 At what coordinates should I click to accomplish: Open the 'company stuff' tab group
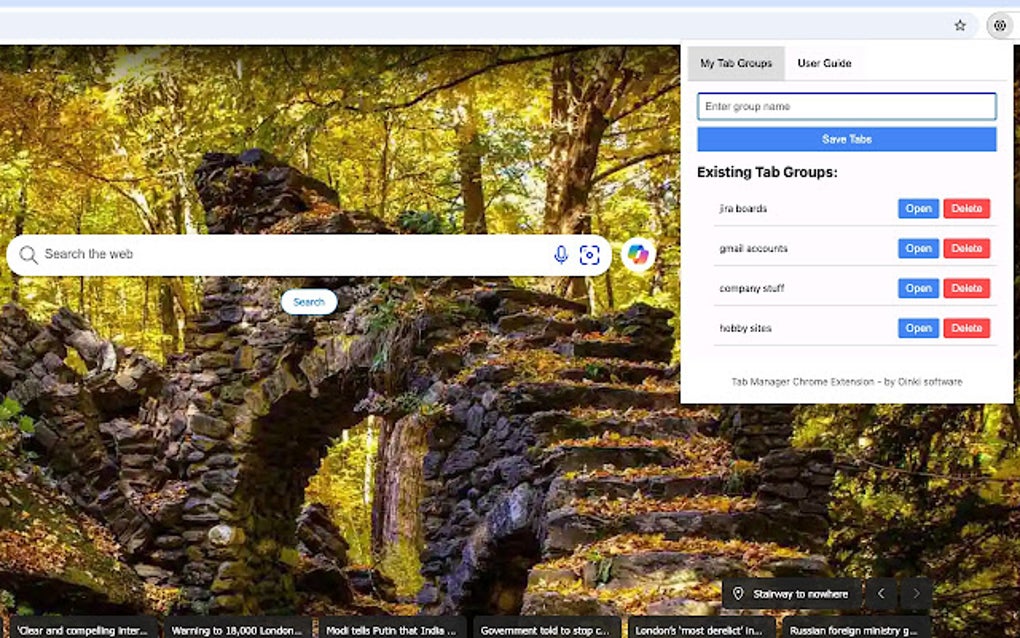pyautogui.click(x=917, y=288)
